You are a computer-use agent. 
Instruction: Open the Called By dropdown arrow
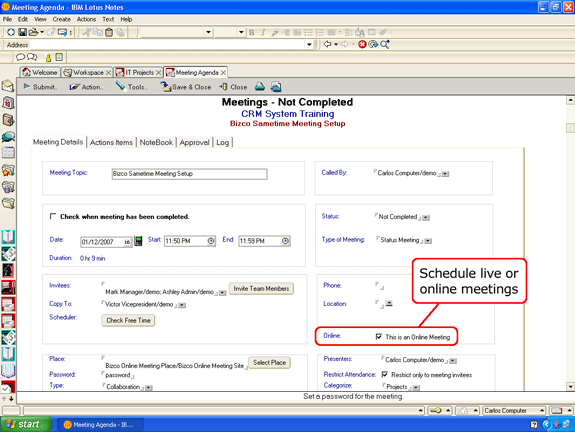pos(445,174)
